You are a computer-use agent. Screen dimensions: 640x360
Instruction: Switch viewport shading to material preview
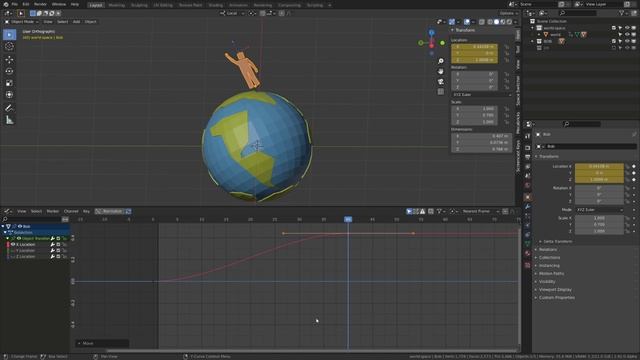(x=503, y=22)
